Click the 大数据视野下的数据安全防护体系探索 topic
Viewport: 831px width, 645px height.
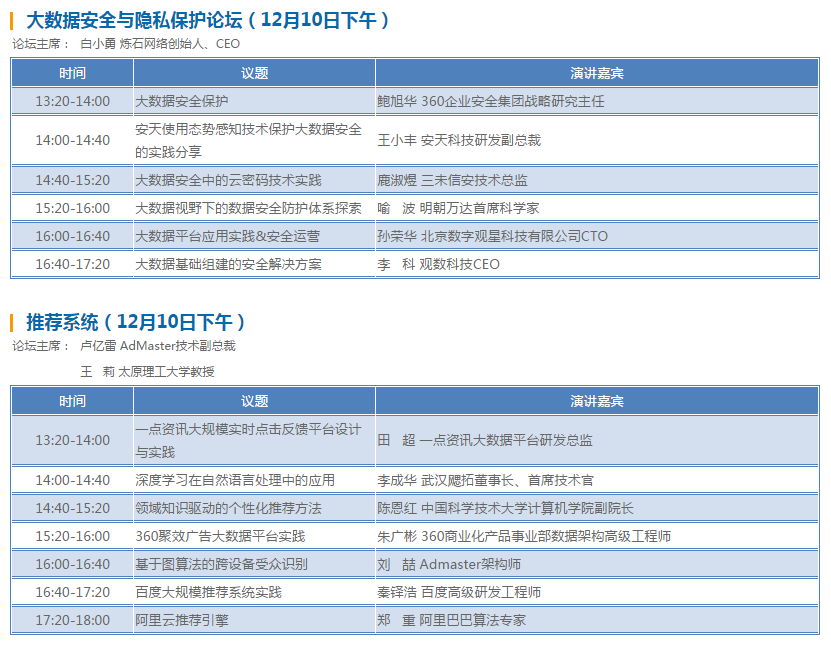click(x=248, y=208)
